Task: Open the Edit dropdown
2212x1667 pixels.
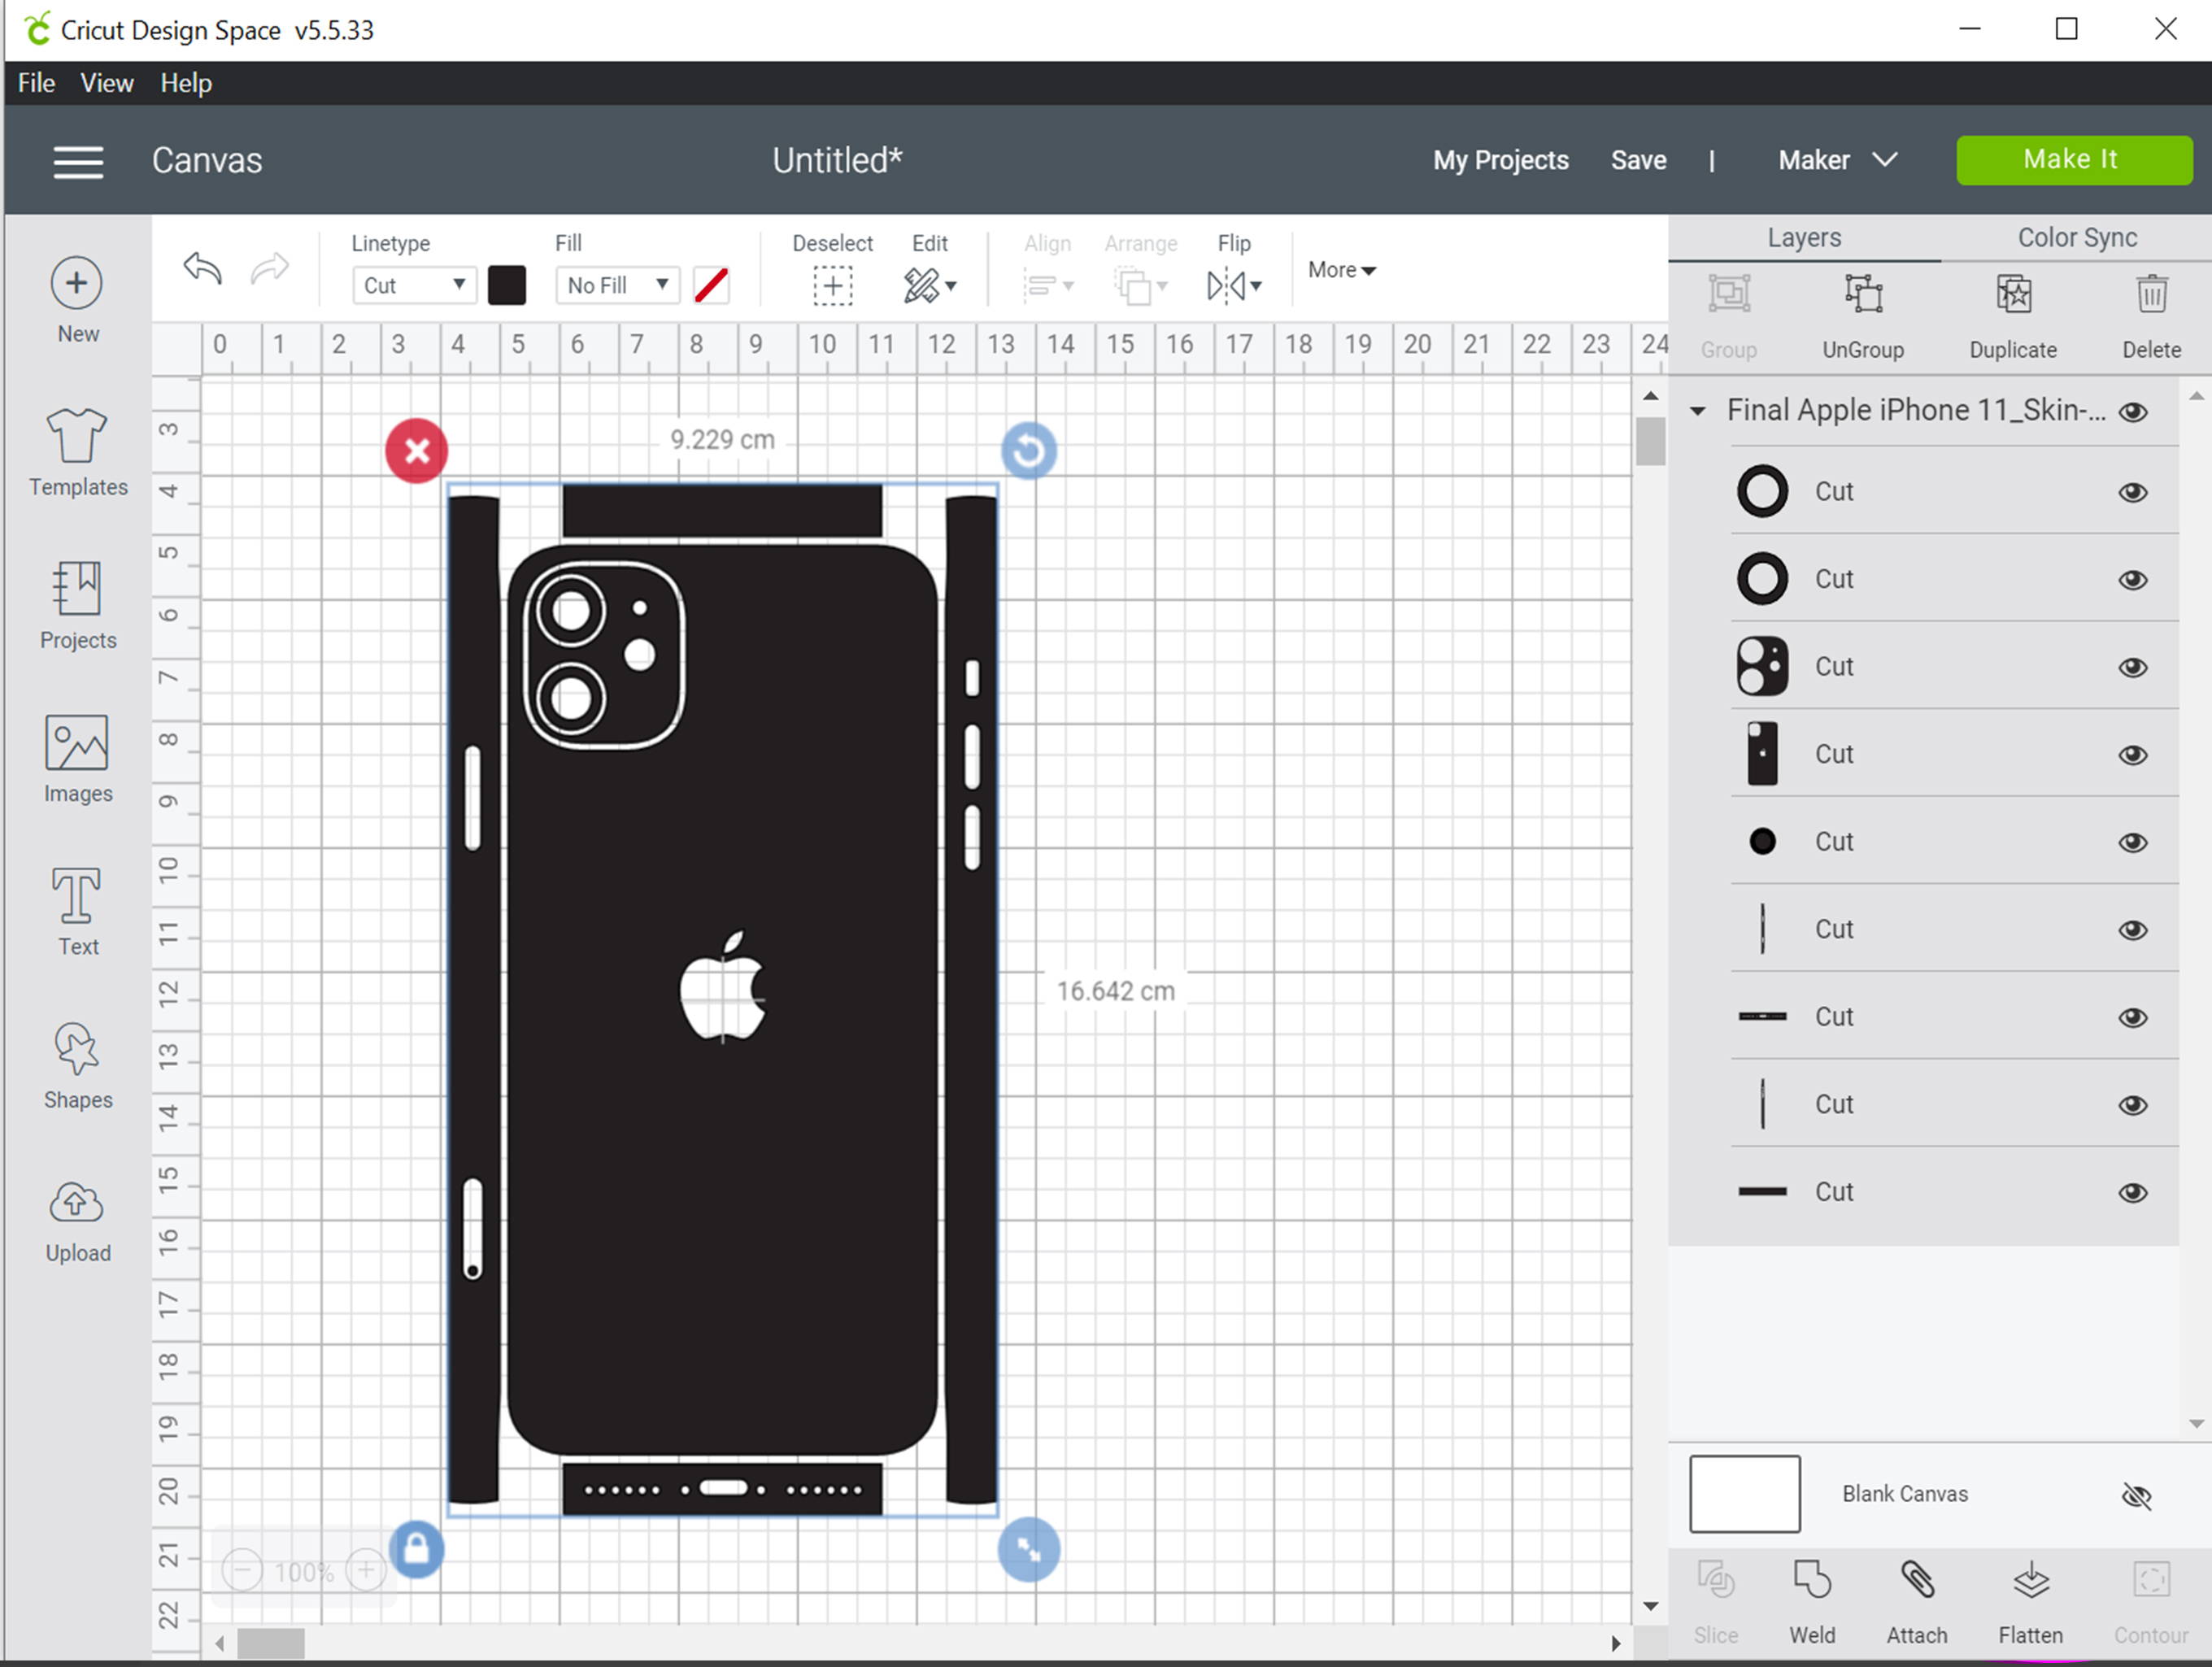Action: tap(930, 286)
